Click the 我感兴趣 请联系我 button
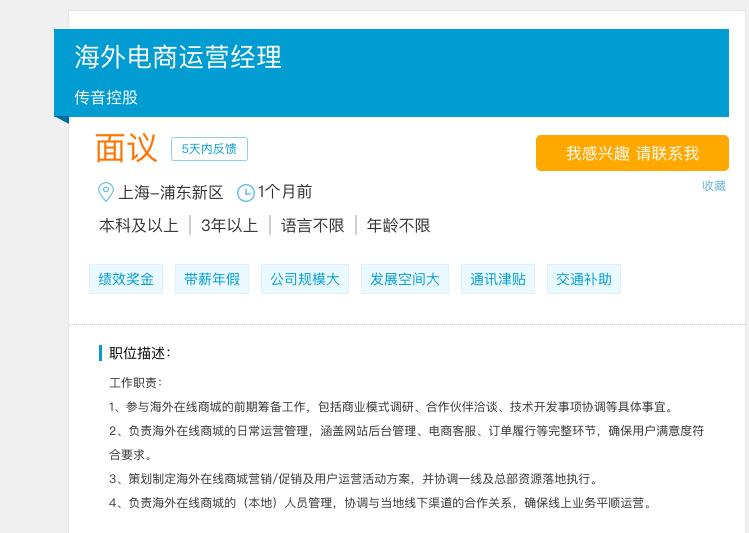 point(632,153)
